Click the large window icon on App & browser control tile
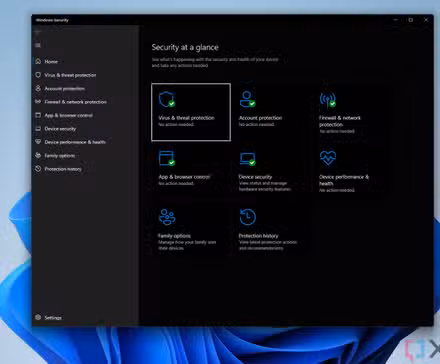 [x=167, y=158]
